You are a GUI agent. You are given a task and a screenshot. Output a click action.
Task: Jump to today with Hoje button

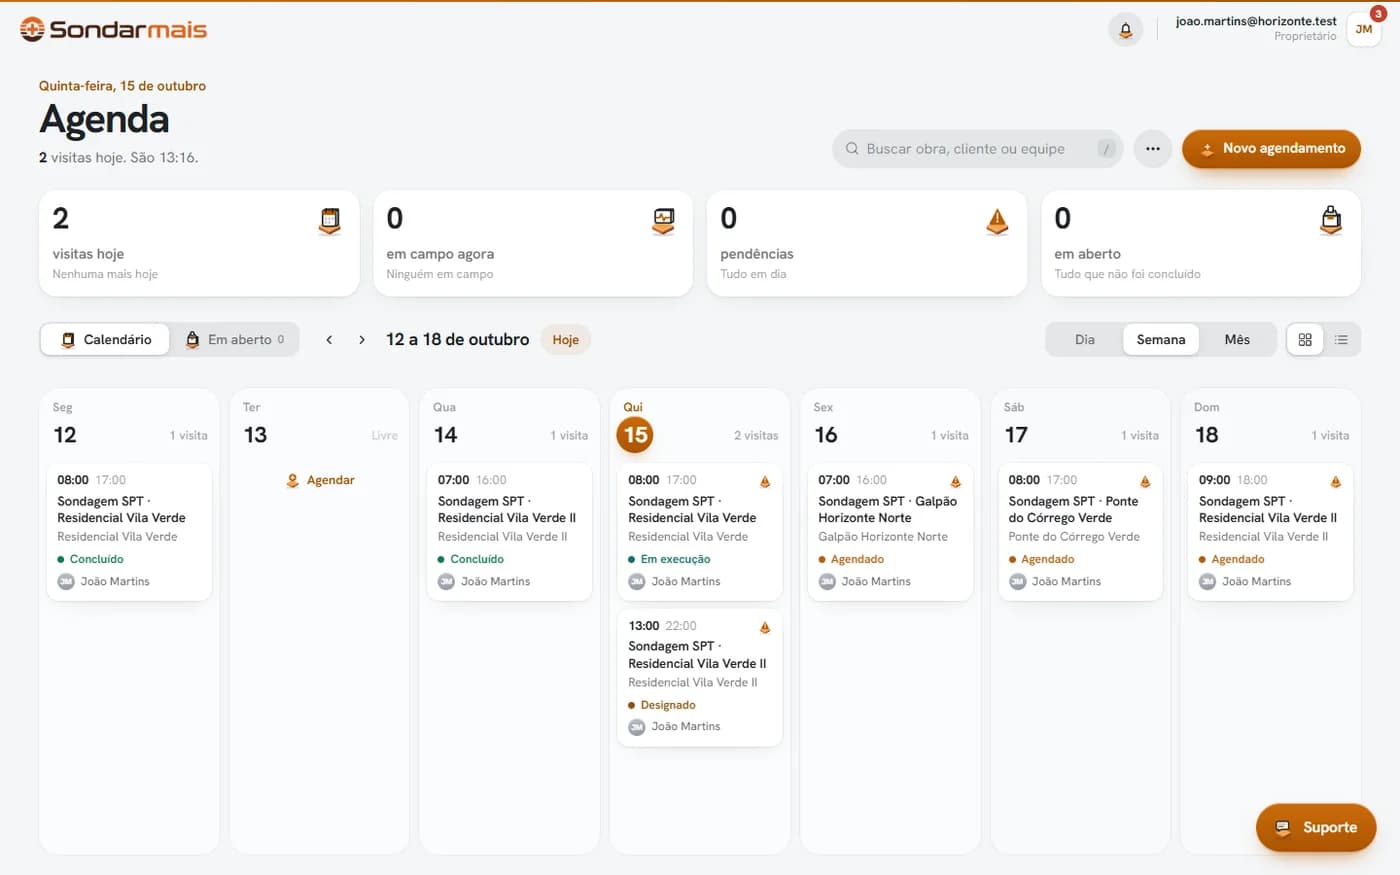[566, 340]
